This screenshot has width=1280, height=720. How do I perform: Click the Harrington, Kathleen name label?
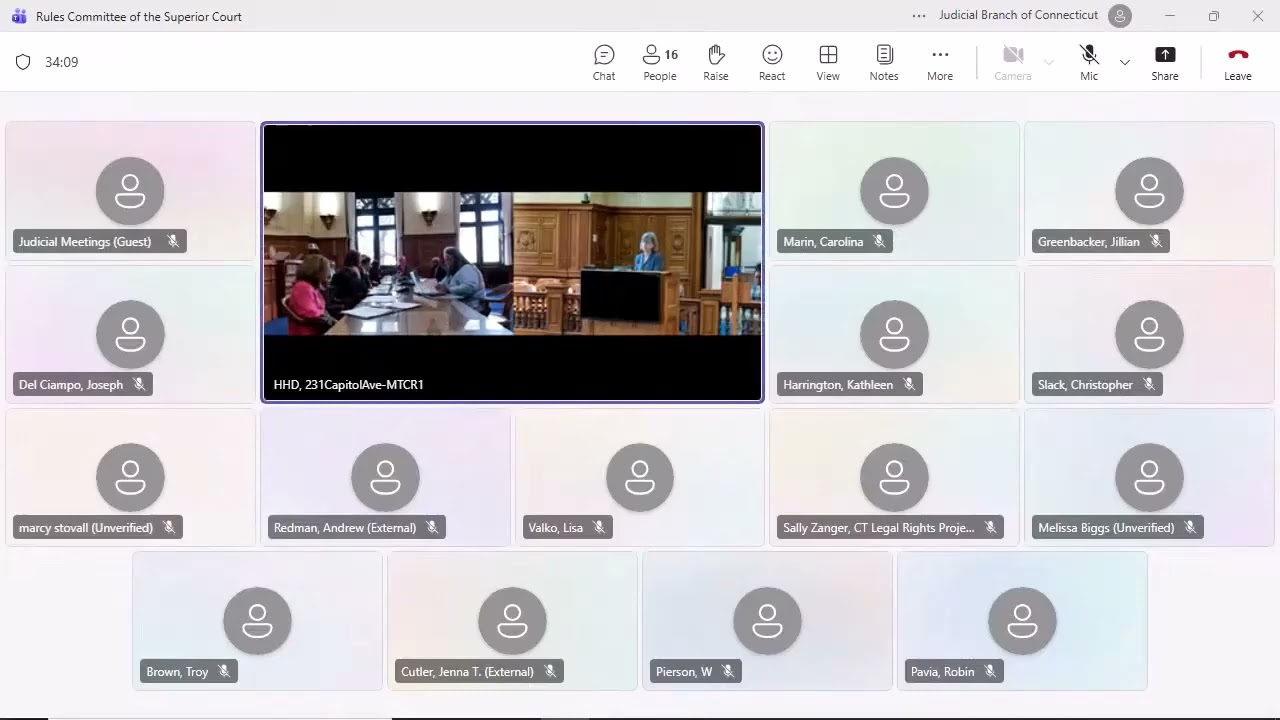(x=838, y=384)
